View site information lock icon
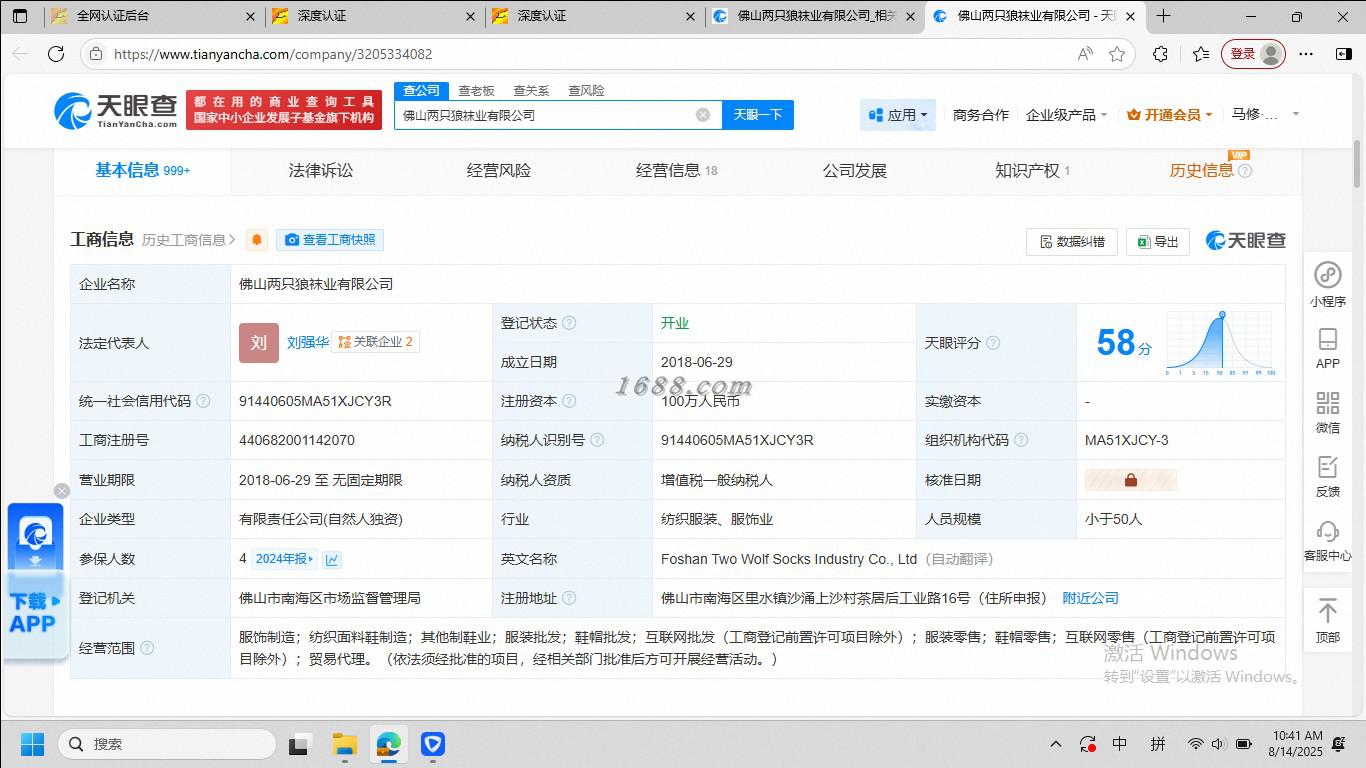The height and width of the screenshot is (768, 1366). pyautogui.click(x=95, y=54)
